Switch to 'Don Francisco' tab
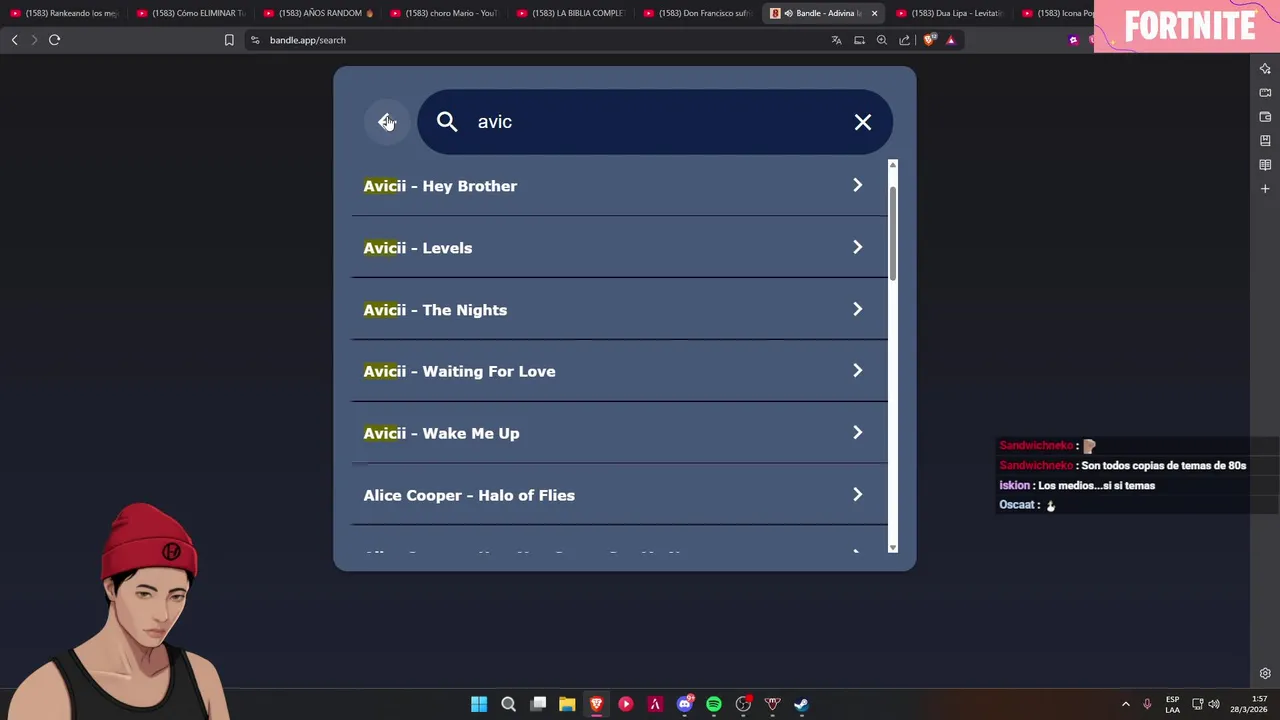The width and height of the screenshot is (1280, 720). coord(699,13)
